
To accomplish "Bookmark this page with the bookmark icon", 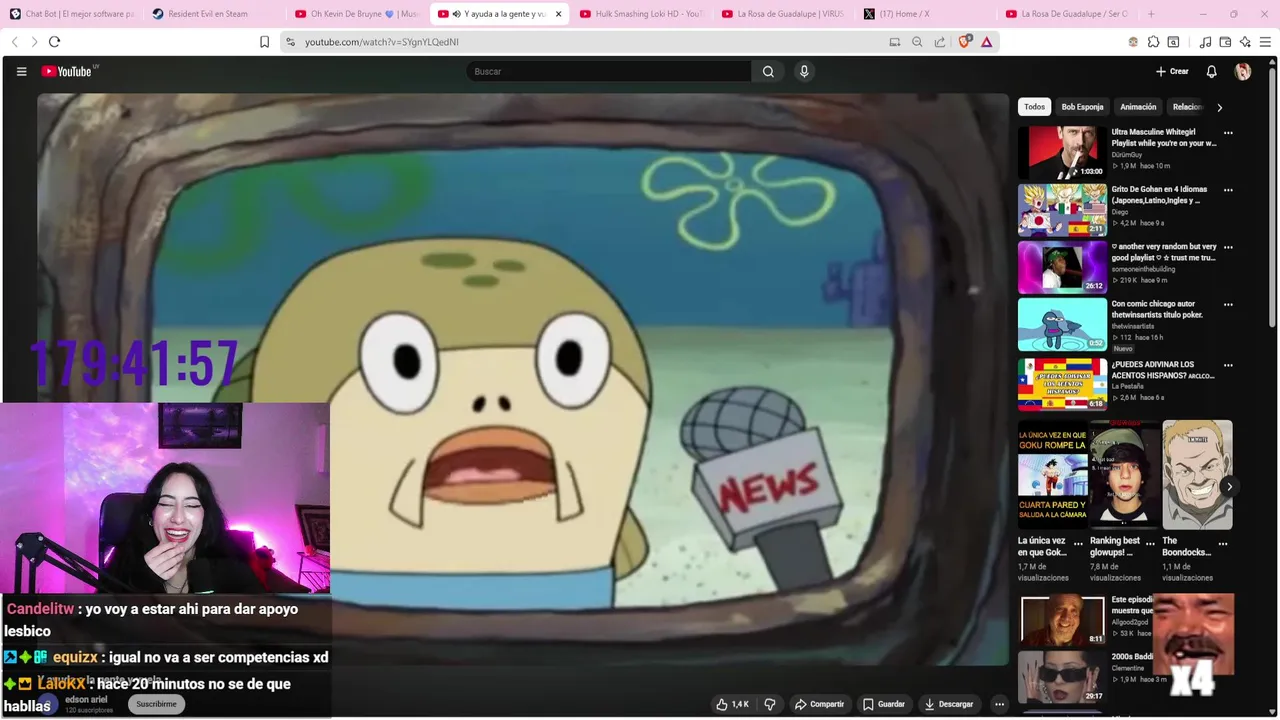I will click(264, 42).
